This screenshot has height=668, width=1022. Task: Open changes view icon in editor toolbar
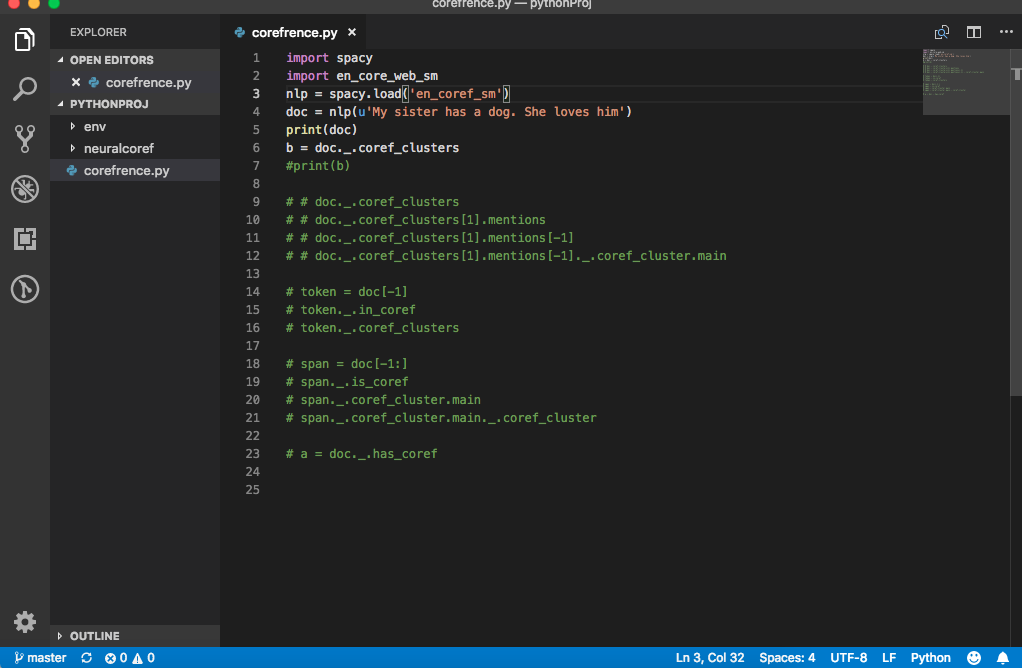coord(942,32)
